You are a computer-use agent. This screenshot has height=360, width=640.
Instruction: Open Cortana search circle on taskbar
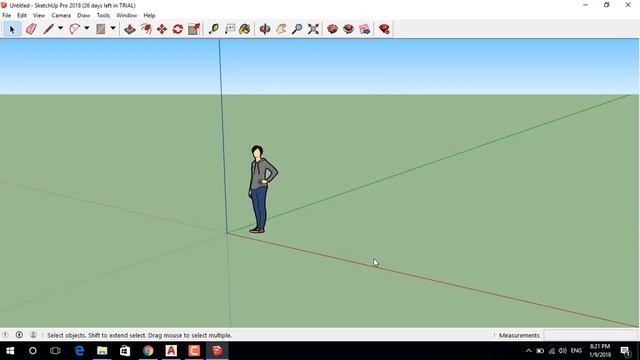(33, 351)
